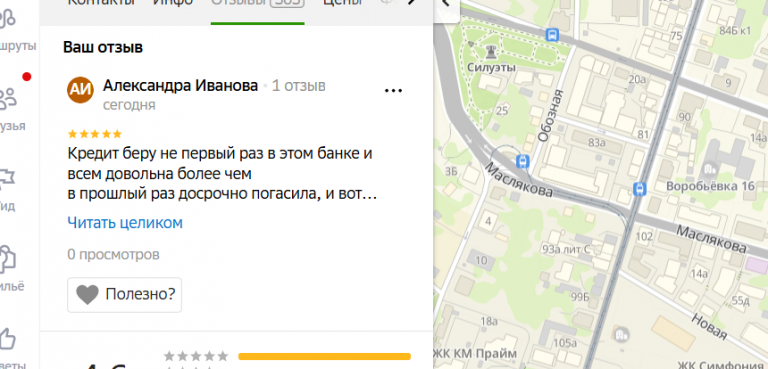Switch to the Инфо tab

click(x=173, y=4)
